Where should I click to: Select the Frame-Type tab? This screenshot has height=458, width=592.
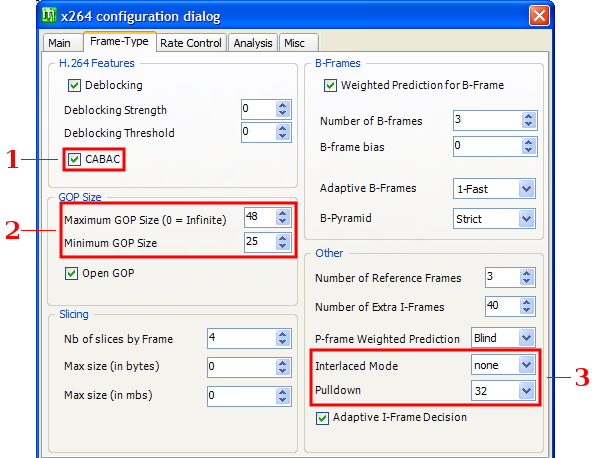pos(119,41)
